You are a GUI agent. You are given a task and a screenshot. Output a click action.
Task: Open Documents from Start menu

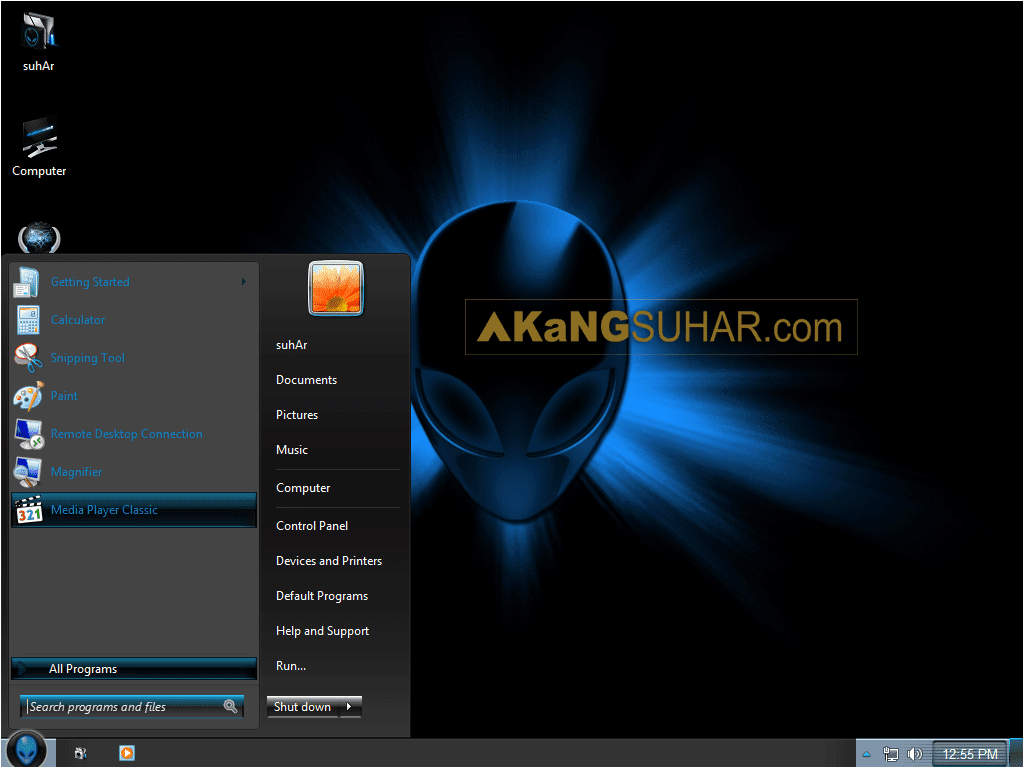tap(306, 380)
